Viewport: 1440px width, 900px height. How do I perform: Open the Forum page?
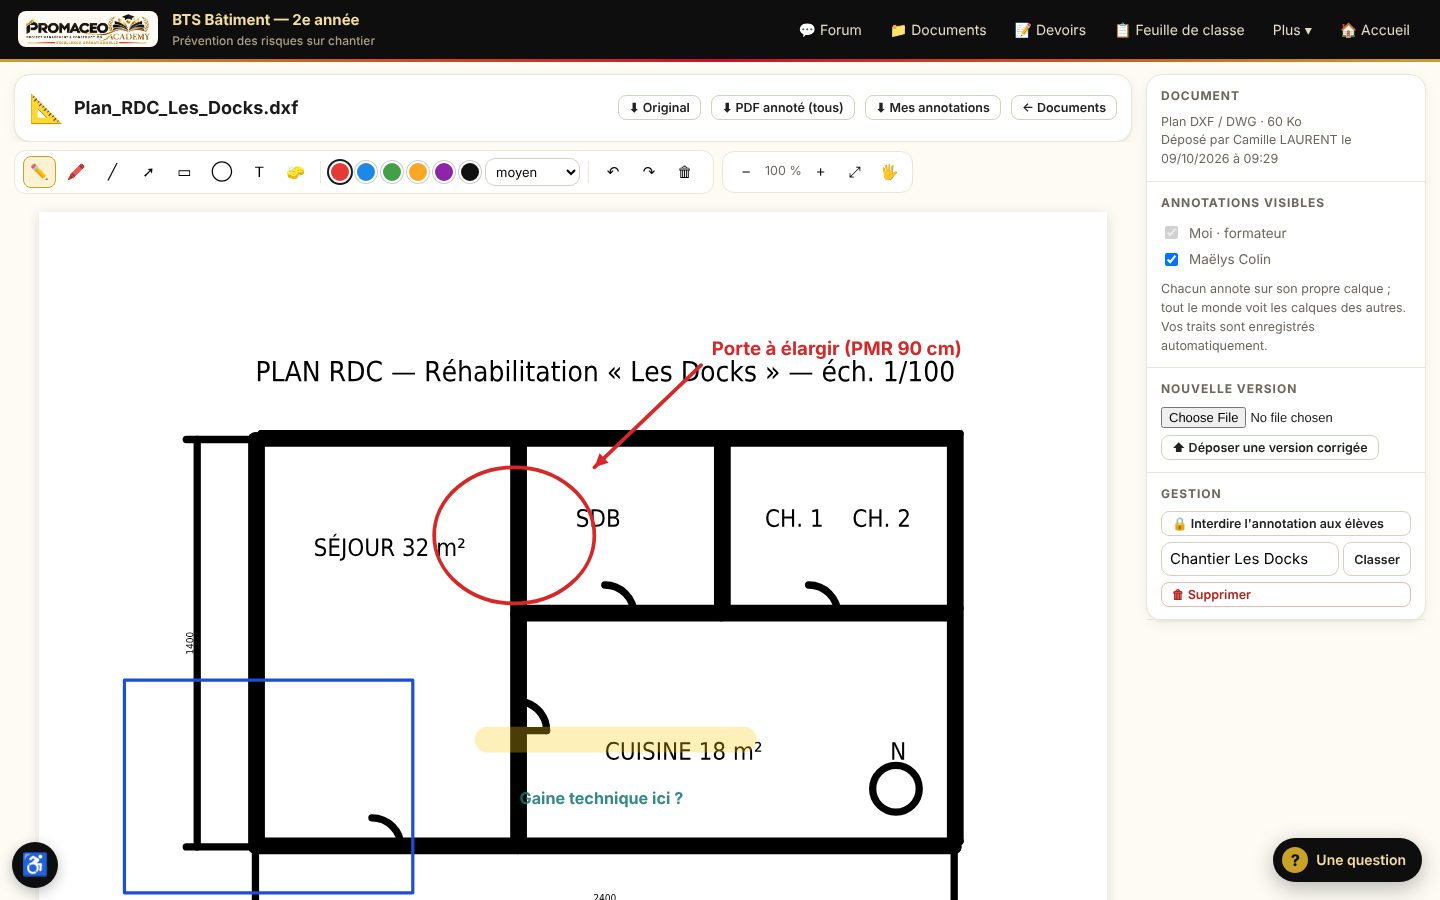(x=830, y=30)
